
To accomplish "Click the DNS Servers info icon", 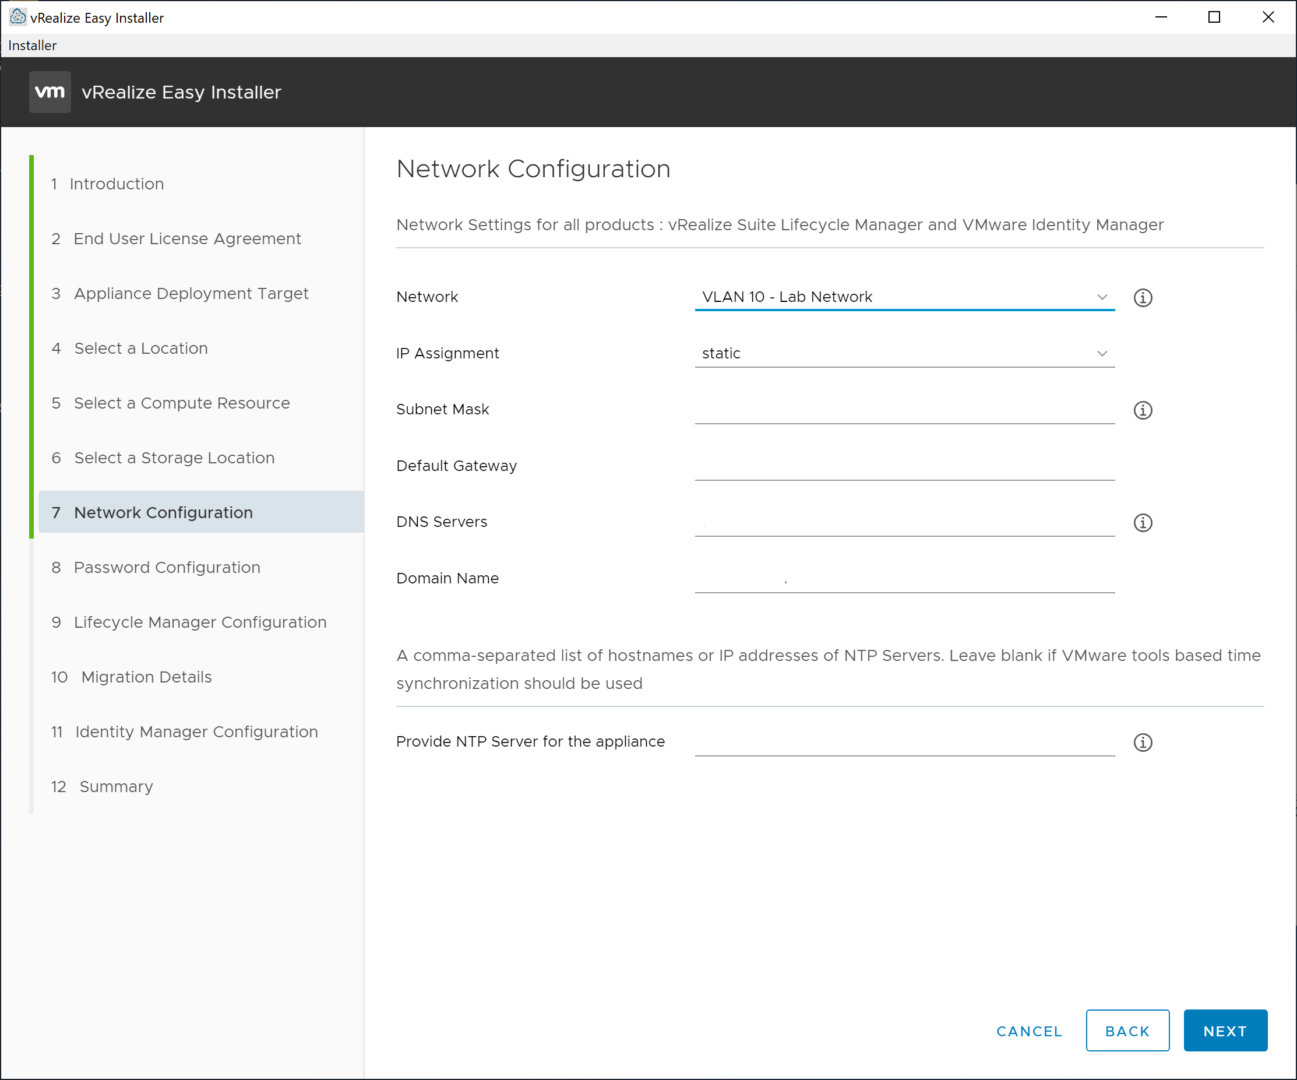I will pos(1143,523).
